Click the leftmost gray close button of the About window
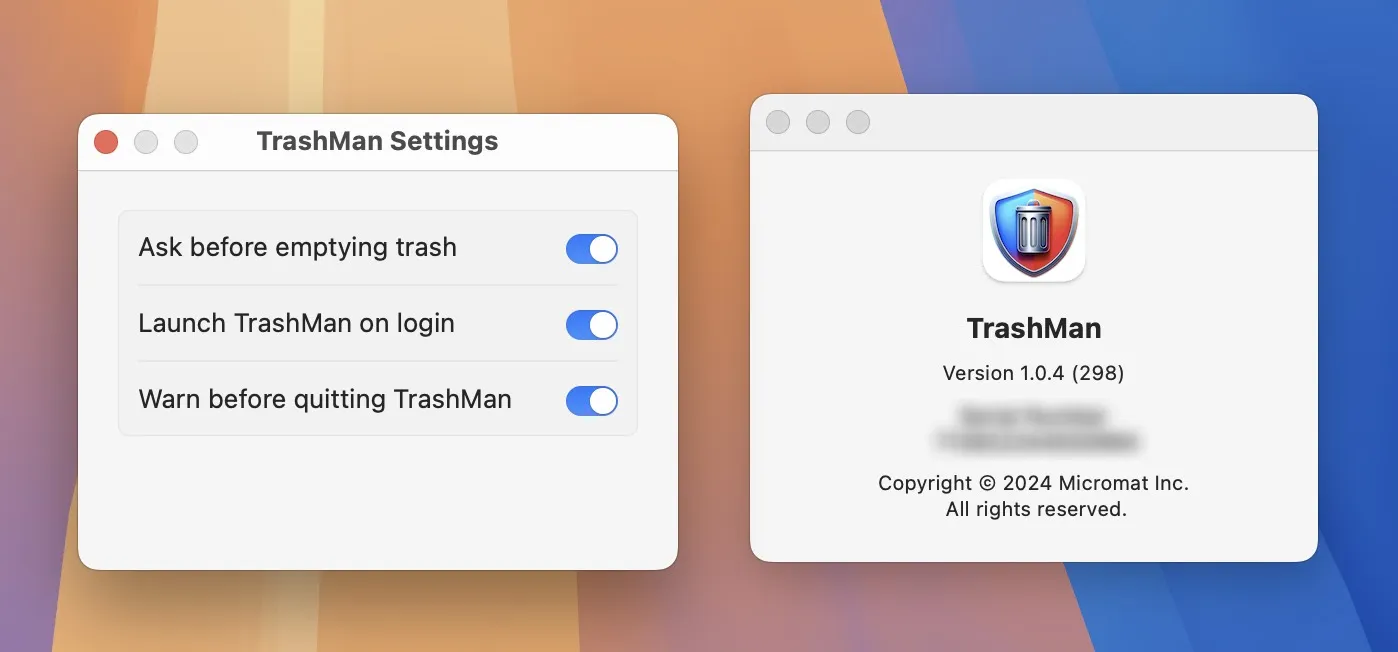This screenshot has height=652, width=1398. (778, 122)
